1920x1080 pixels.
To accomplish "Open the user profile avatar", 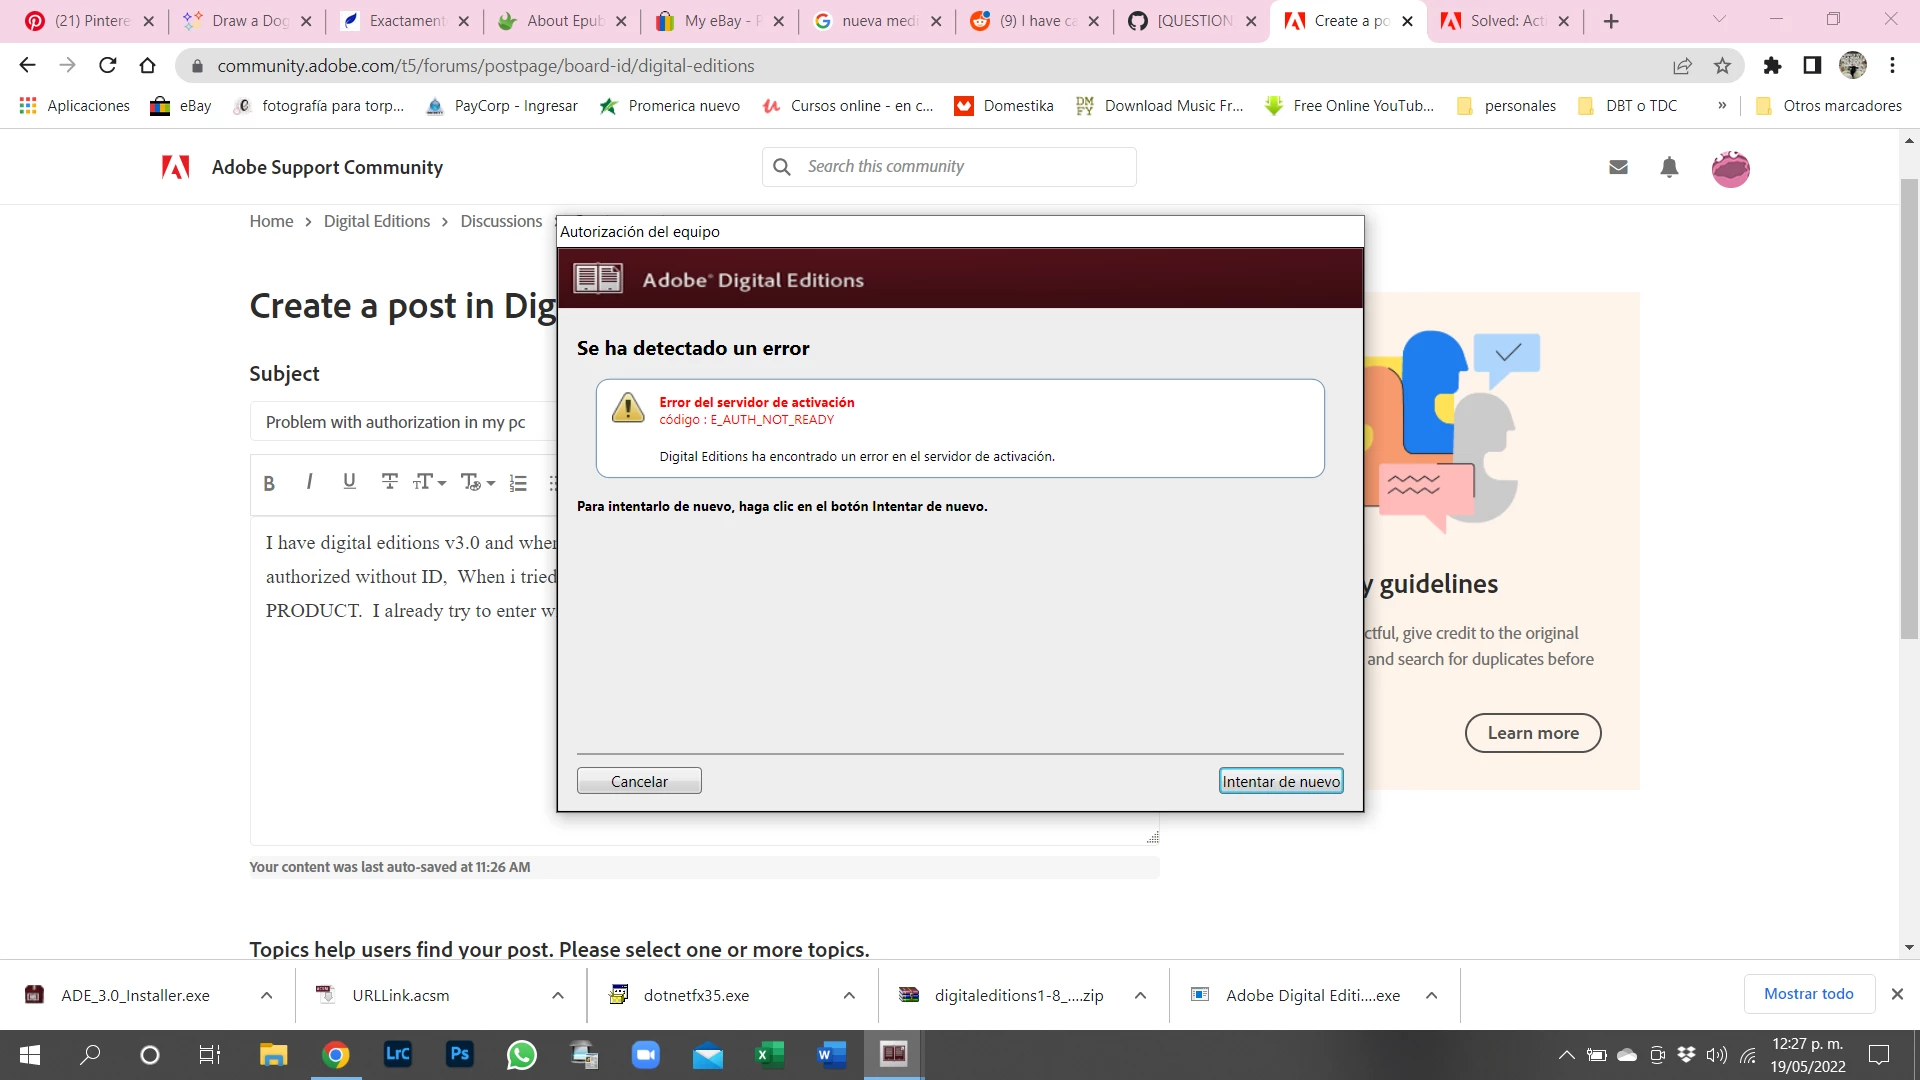I will [x=1730, y=168].
